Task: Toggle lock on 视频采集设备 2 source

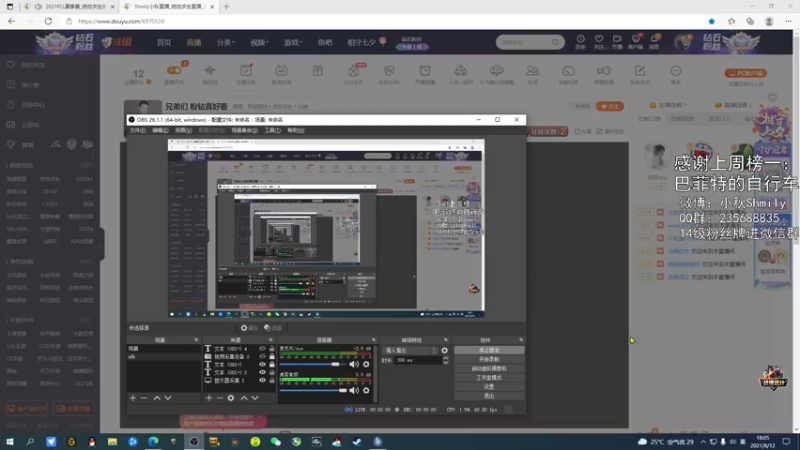Action: pos(271,357)
